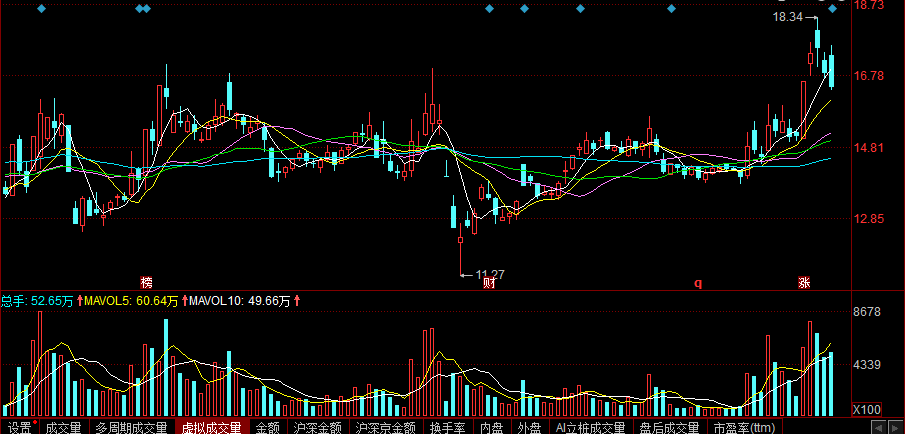Click the left arrow to show earlier indicator tabs
Screen dimensions: 905x434
click(x=877, y=428)
